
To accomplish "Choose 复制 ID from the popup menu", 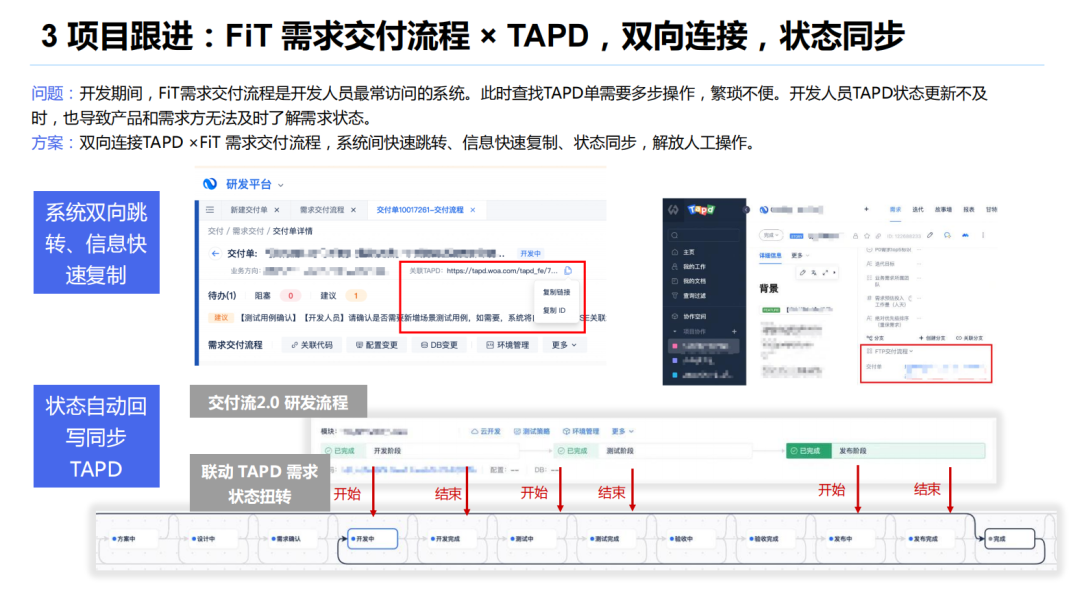I will point(554,311).
